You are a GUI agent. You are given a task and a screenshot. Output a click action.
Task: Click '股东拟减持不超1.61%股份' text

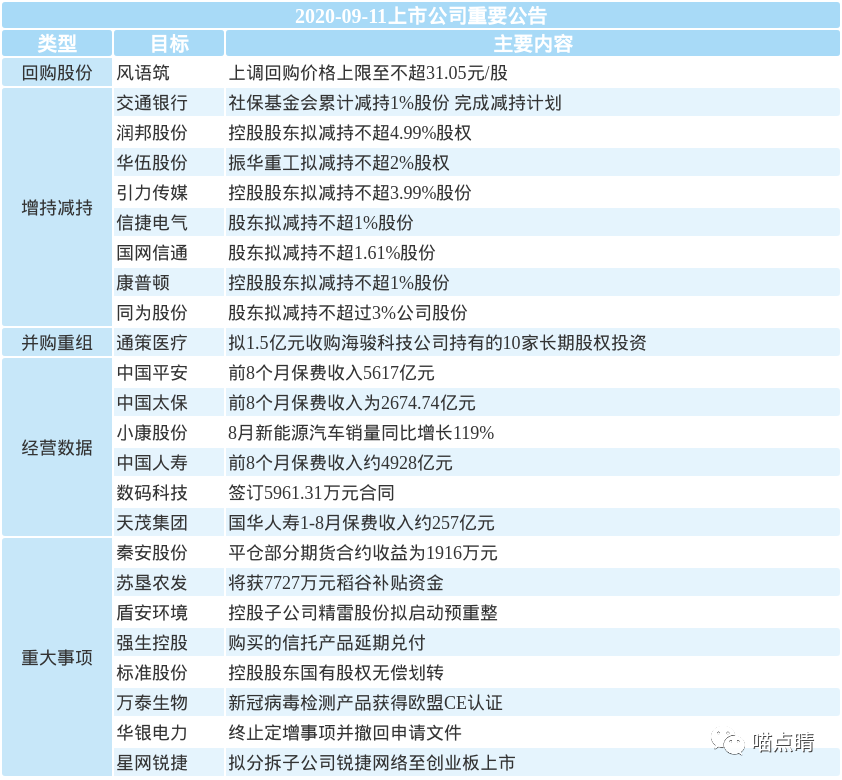coord(332,252)
